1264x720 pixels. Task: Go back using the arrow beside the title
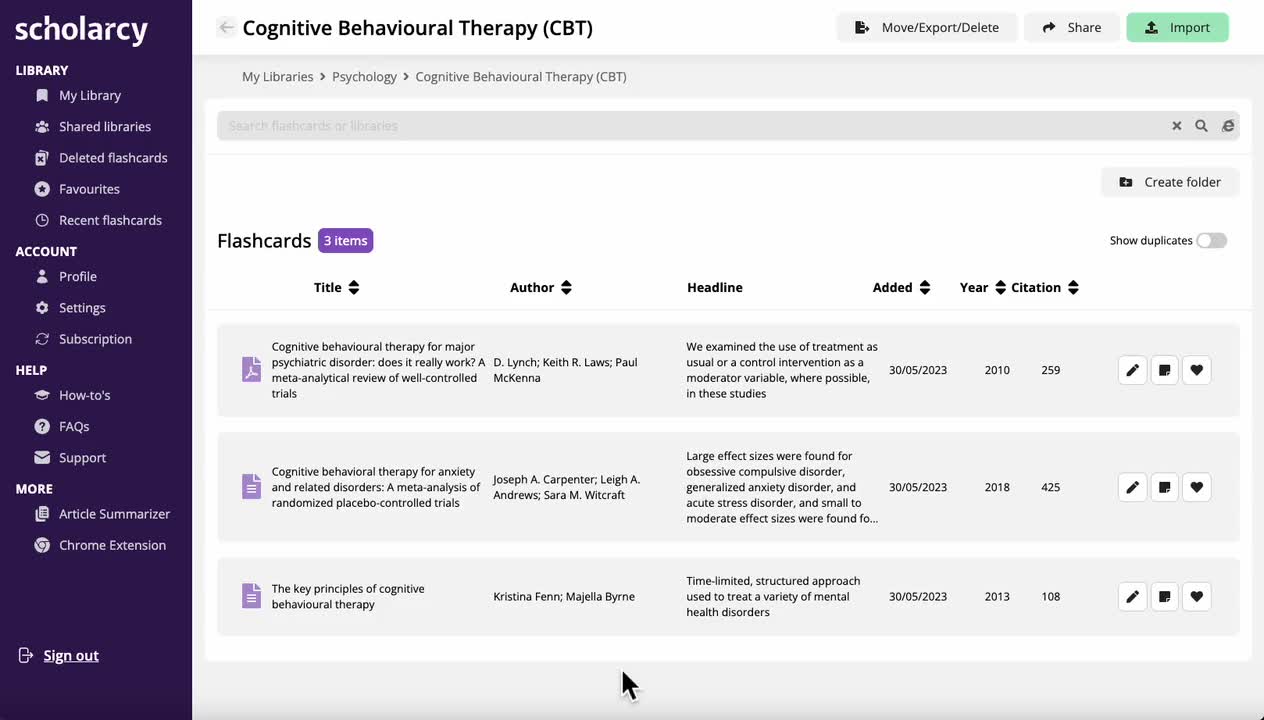[226, 27]
